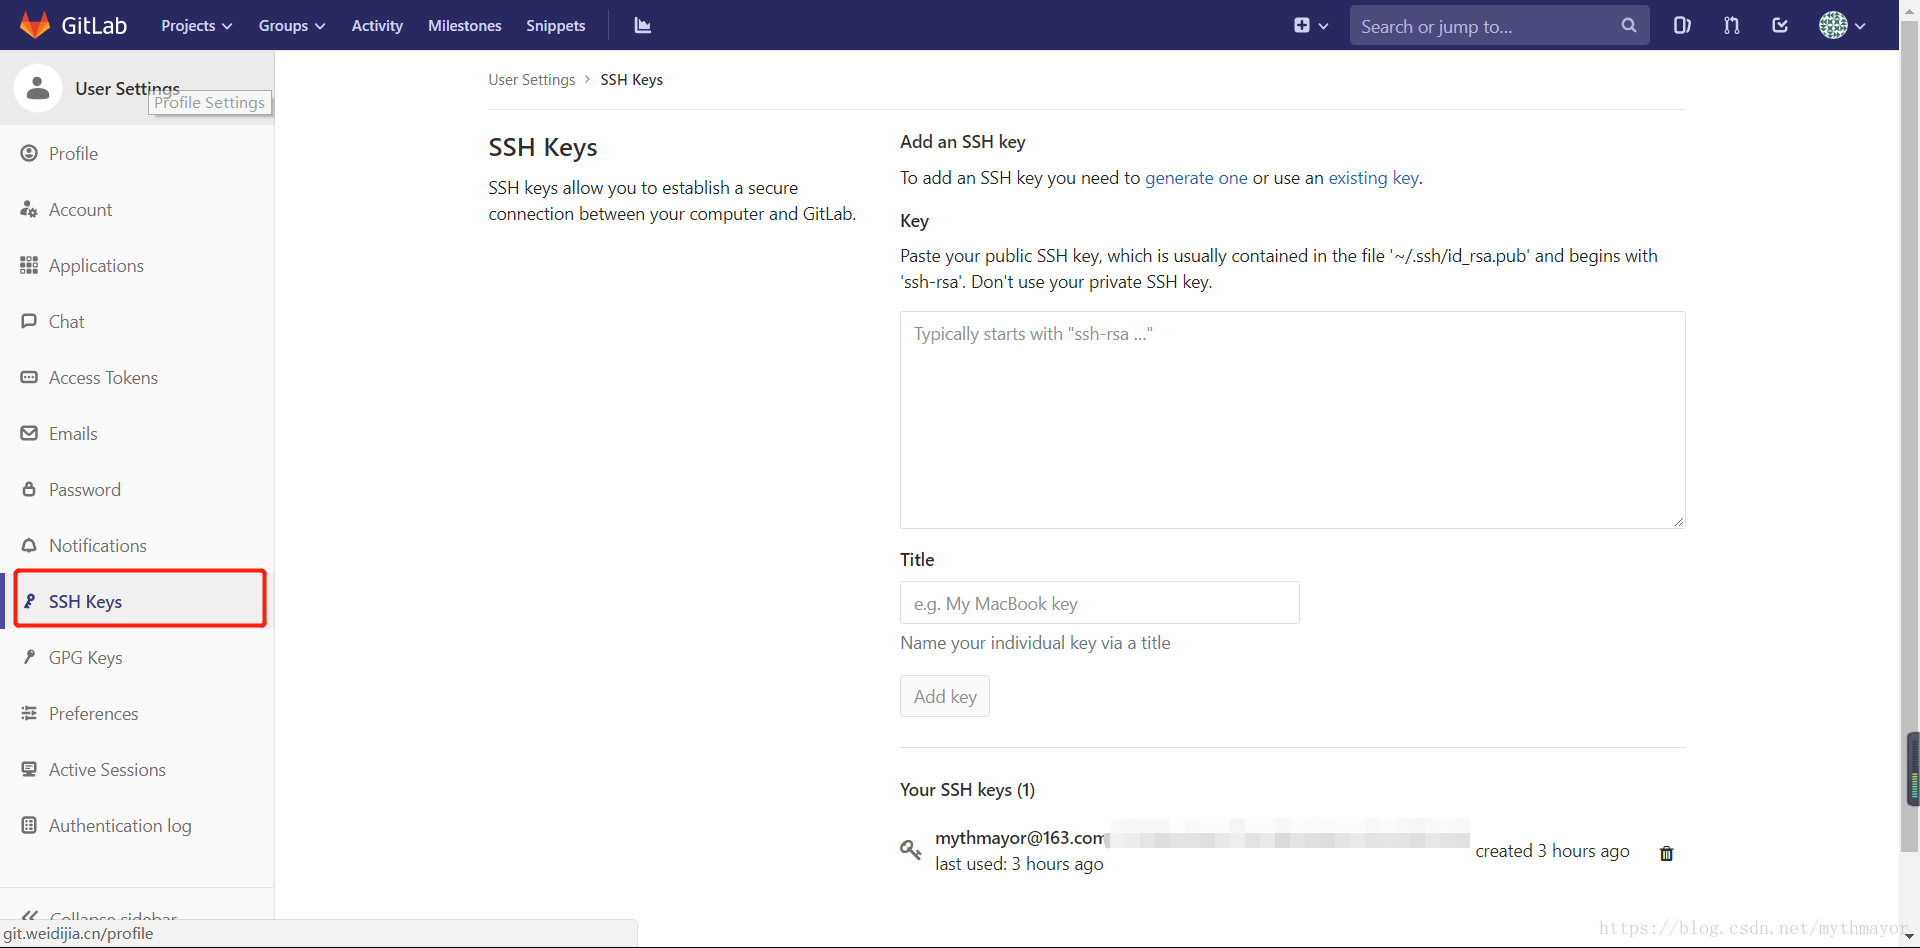Click into the SSH key textarea
Screen dimensions: 1920x948
coord(1292,420)
